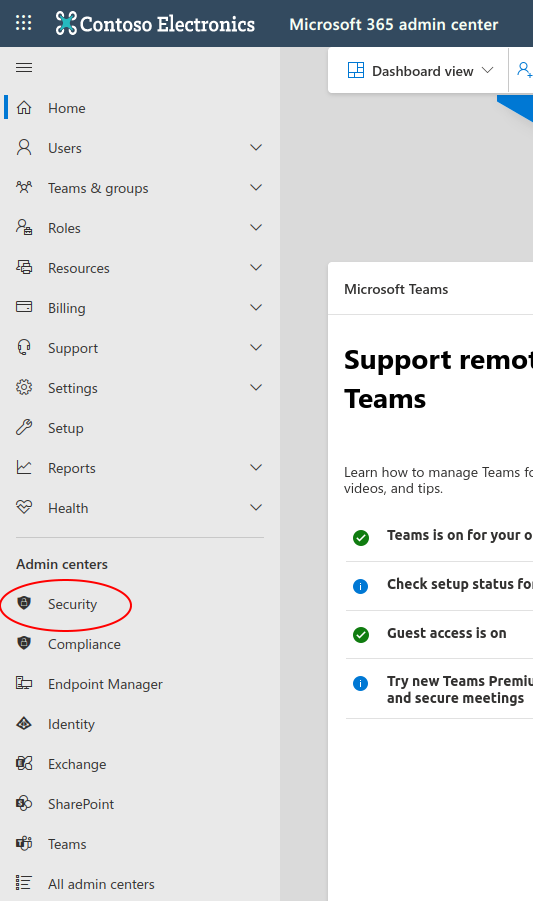
Task: Expand the Resources chevron
Action: 256,267
